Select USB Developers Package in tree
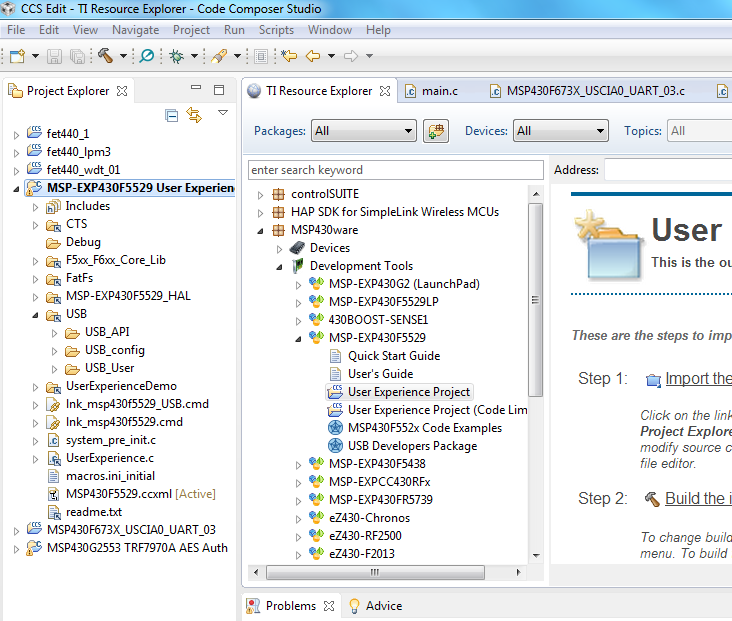This screenshot has height=621, width=732. pos(412,446)
